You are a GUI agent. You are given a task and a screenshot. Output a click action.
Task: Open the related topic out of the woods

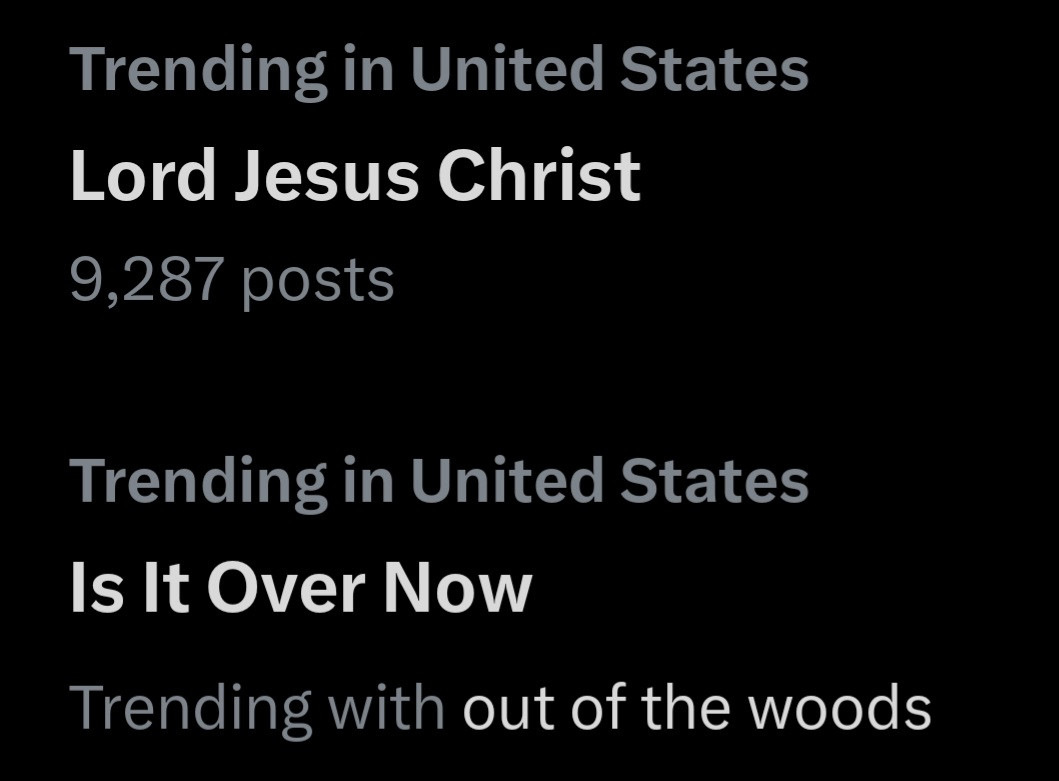(696, 707)
